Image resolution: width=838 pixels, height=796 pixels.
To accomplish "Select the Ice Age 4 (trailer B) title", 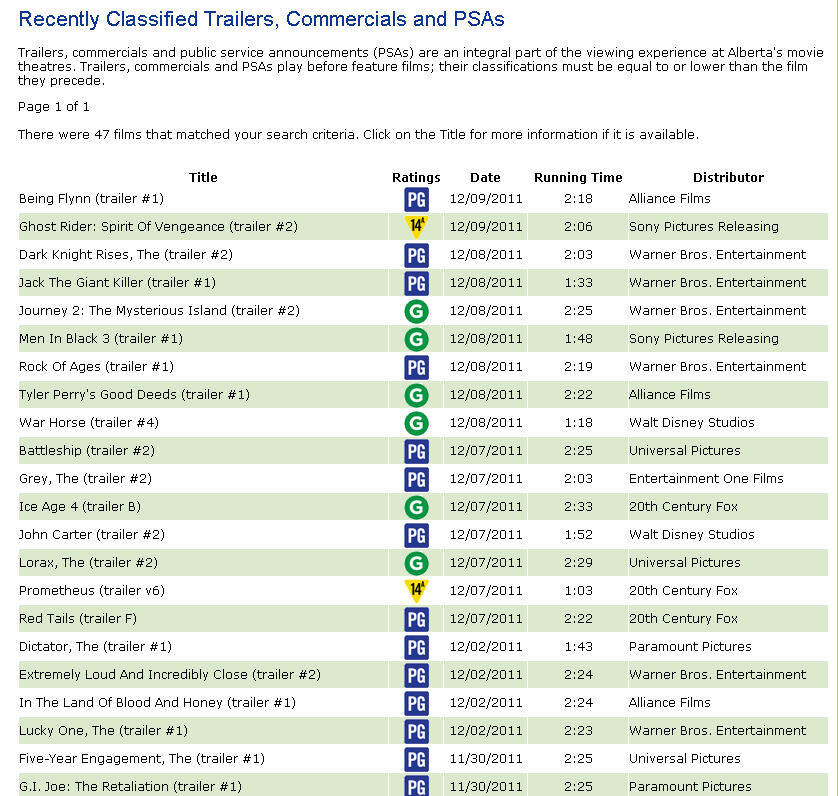I will click(x=80, y=506).
